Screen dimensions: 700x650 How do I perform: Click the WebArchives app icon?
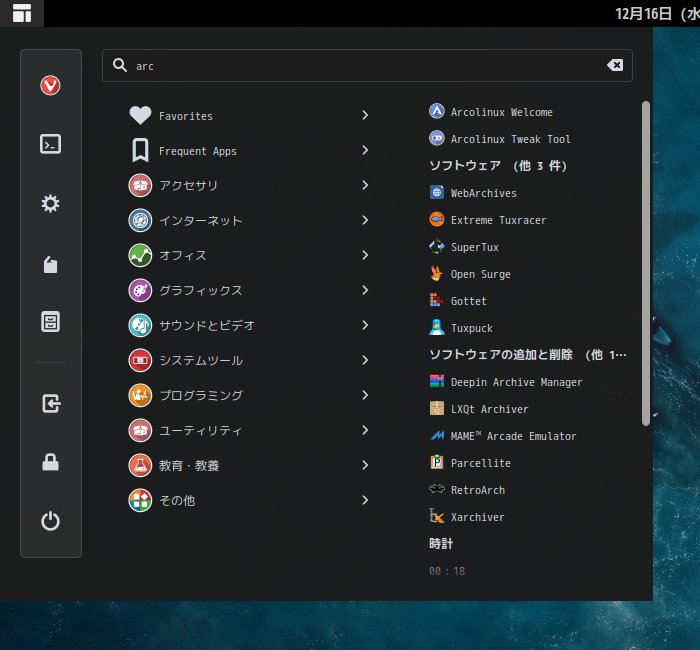pyautogui.click(x=437, y=192)
